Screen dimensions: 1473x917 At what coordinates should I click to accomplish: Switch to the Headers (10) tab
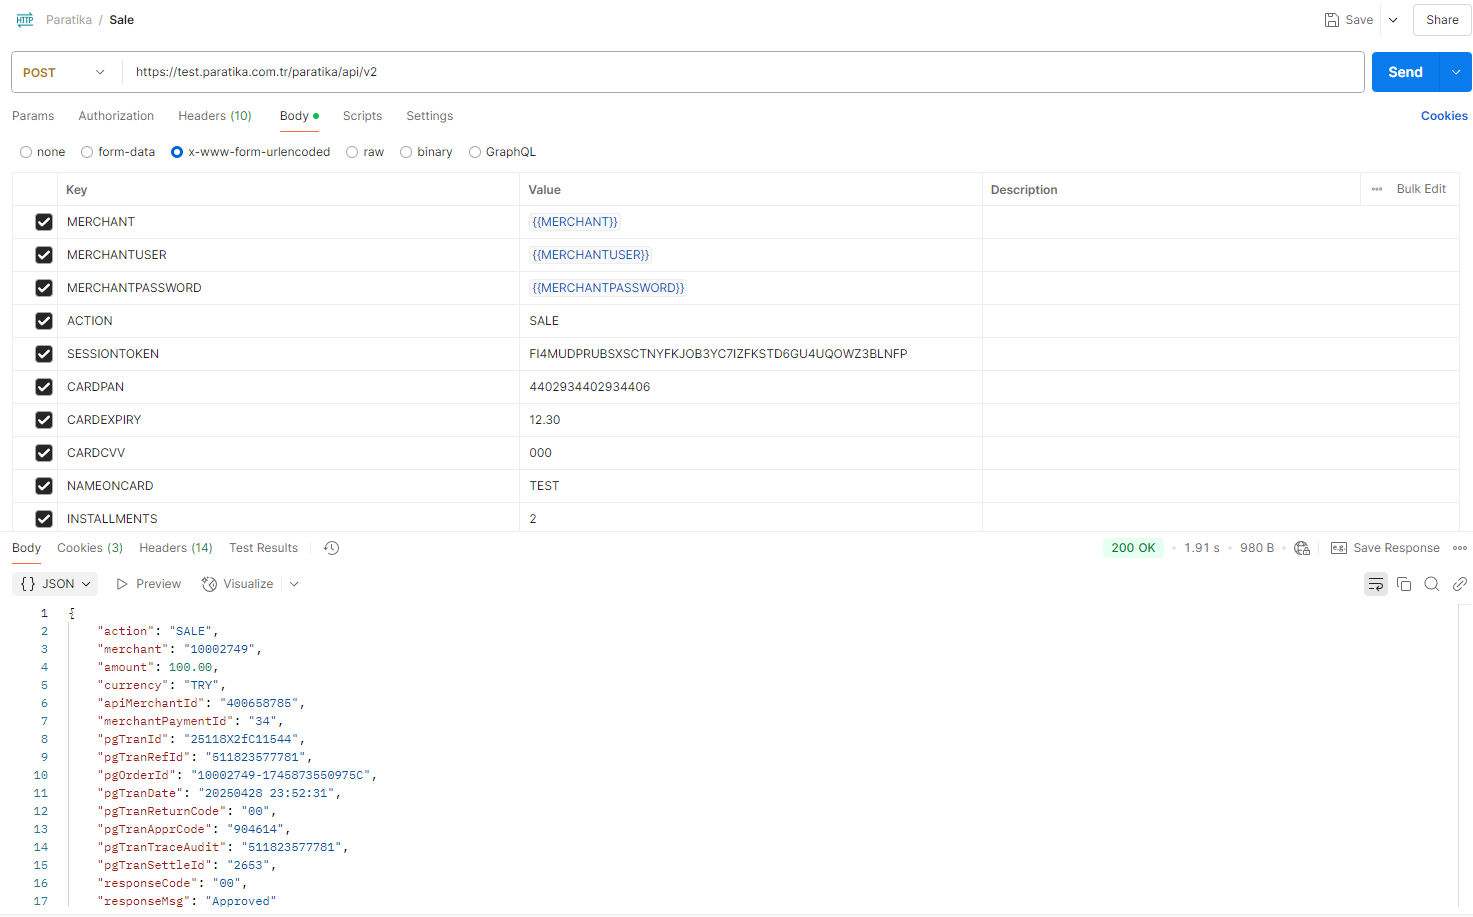pyautogui.click(x=215, y=116)
